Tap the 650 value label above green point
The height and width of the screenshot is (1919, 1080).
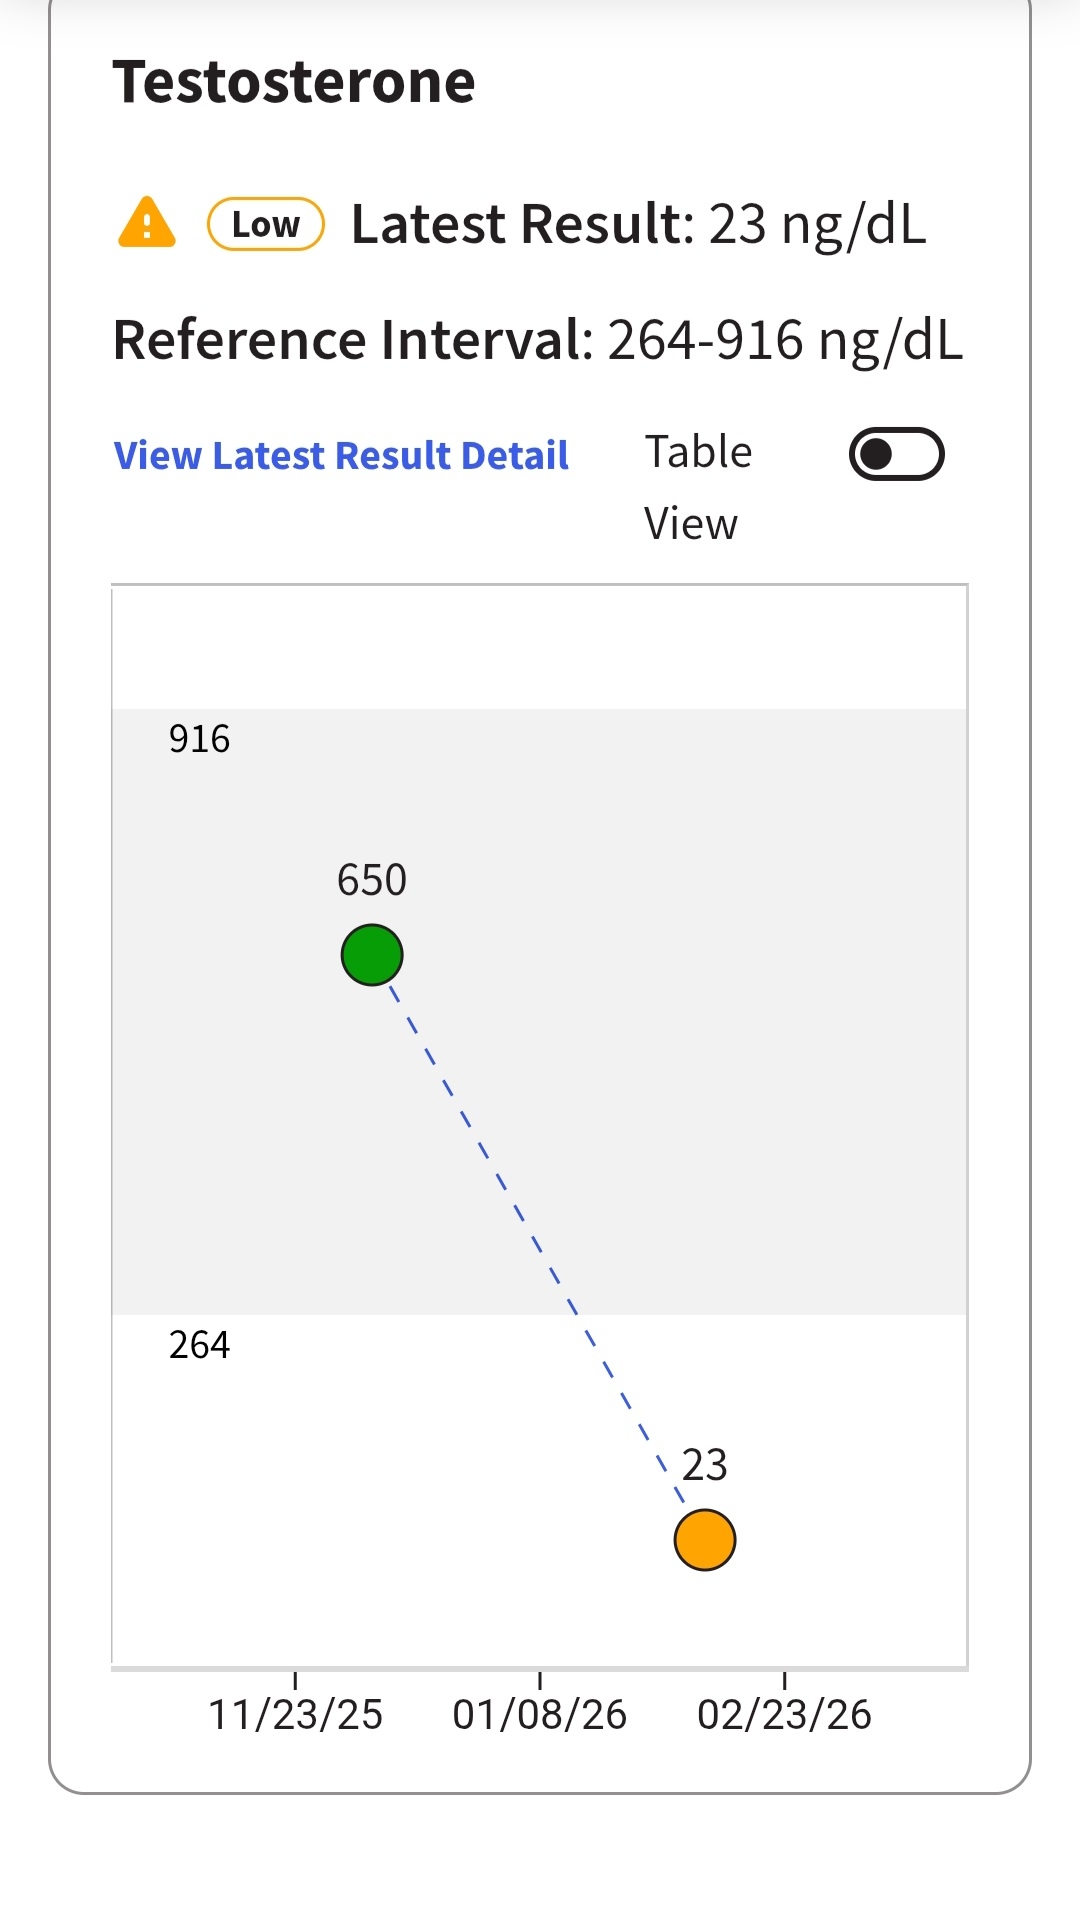tap(372, 880)
